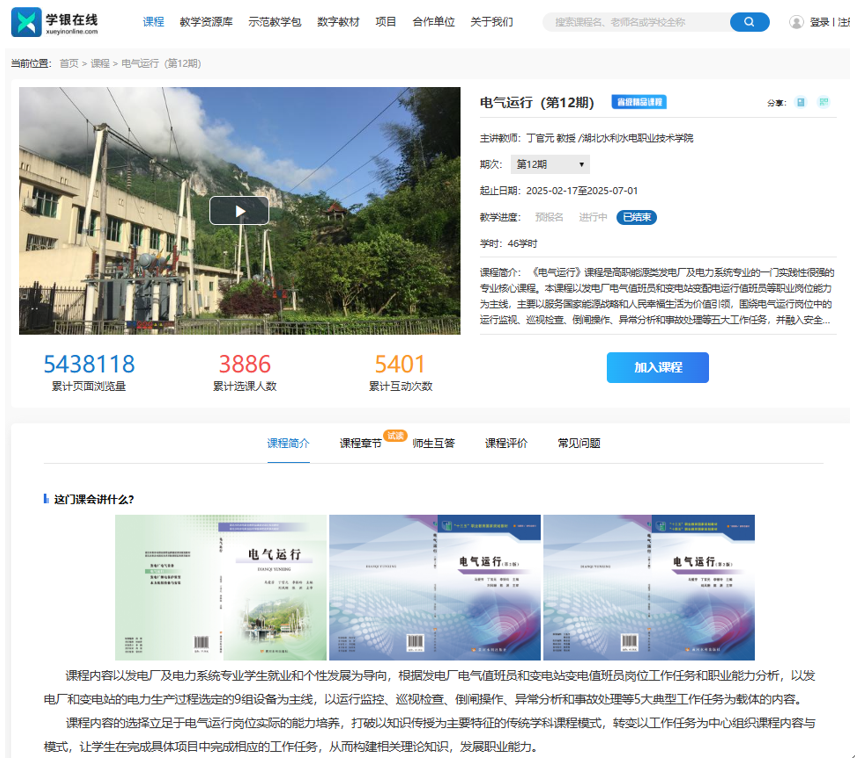Open 数字教材 in the top navigation
Viewport: 855px width, 758px height.
[x=338, y=22]
